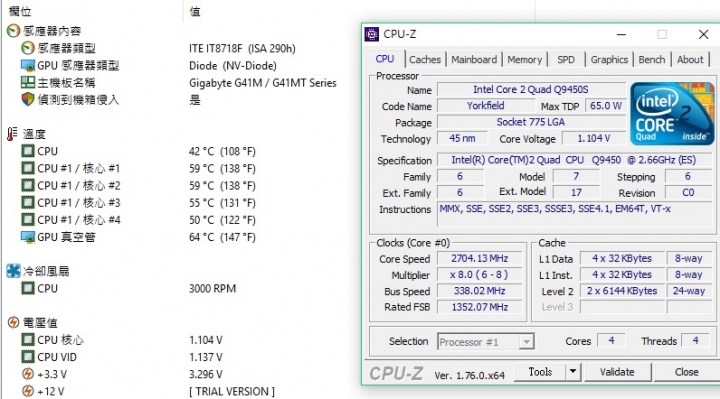Click the chassis intrusion shield icon
720x399 pixels.
click(28, 99)
